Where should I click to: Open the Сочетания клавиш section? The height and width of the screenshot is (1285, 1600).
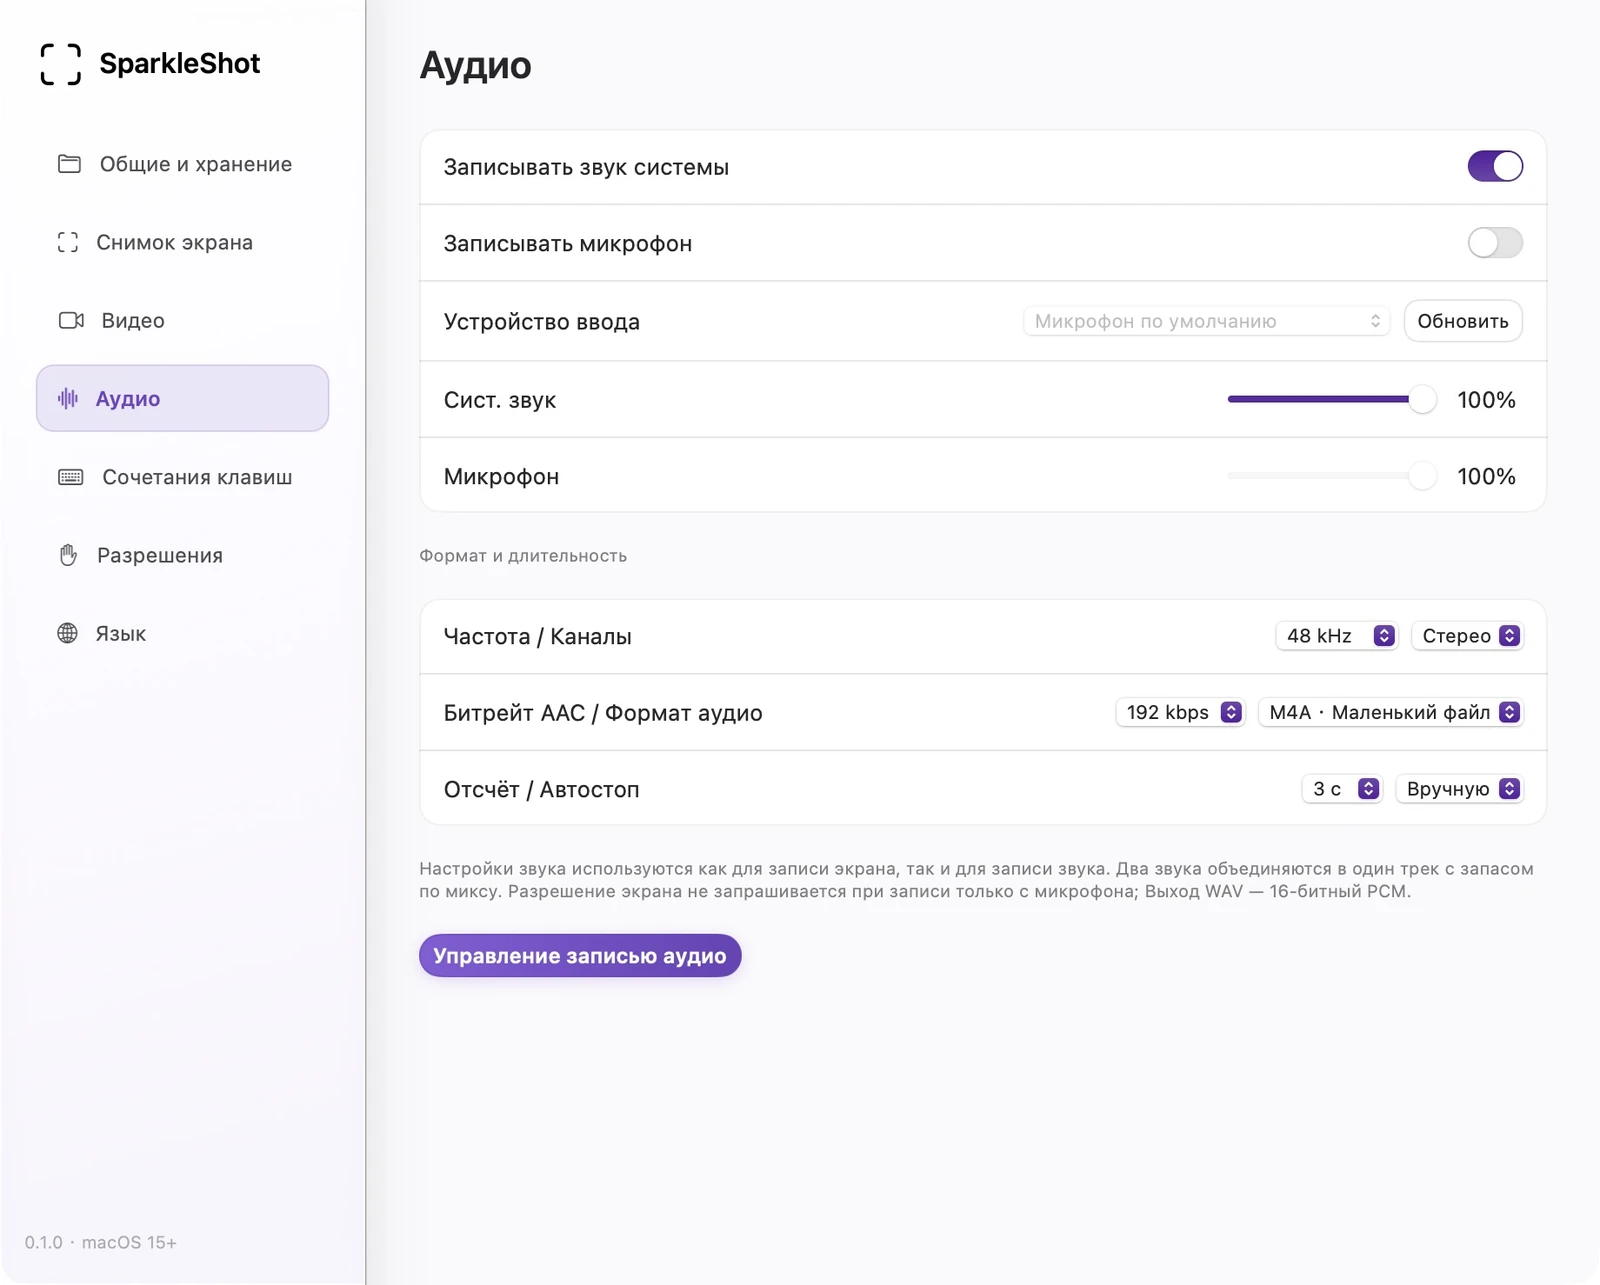182,477
